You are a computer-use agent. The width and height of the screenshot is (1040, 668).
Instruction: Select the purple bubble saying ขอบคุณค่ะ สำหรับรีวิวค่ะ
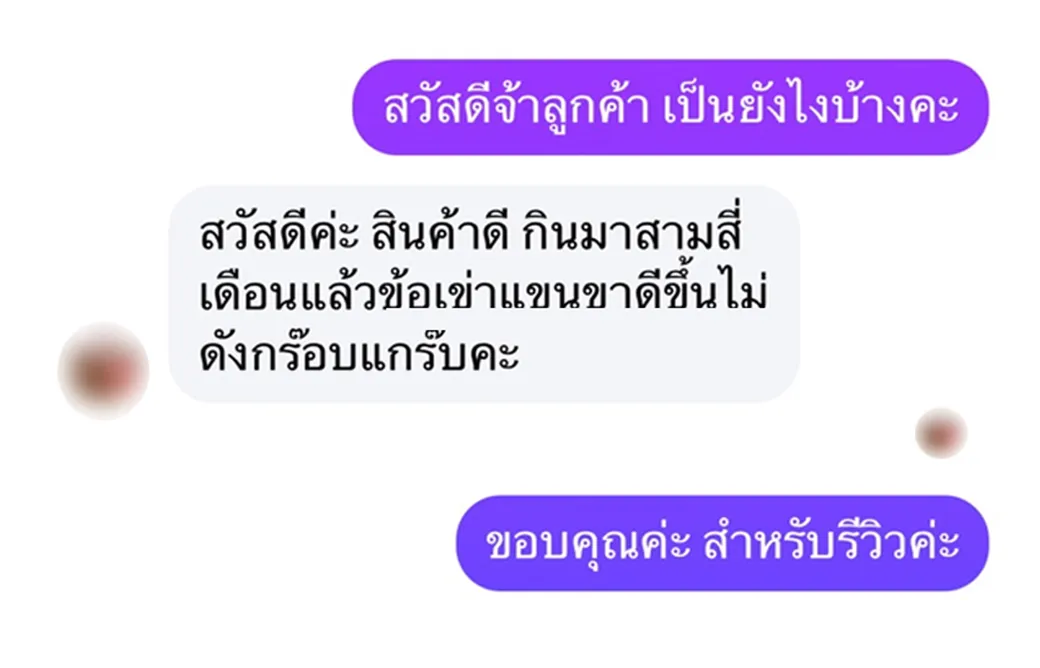click(722, 543)
